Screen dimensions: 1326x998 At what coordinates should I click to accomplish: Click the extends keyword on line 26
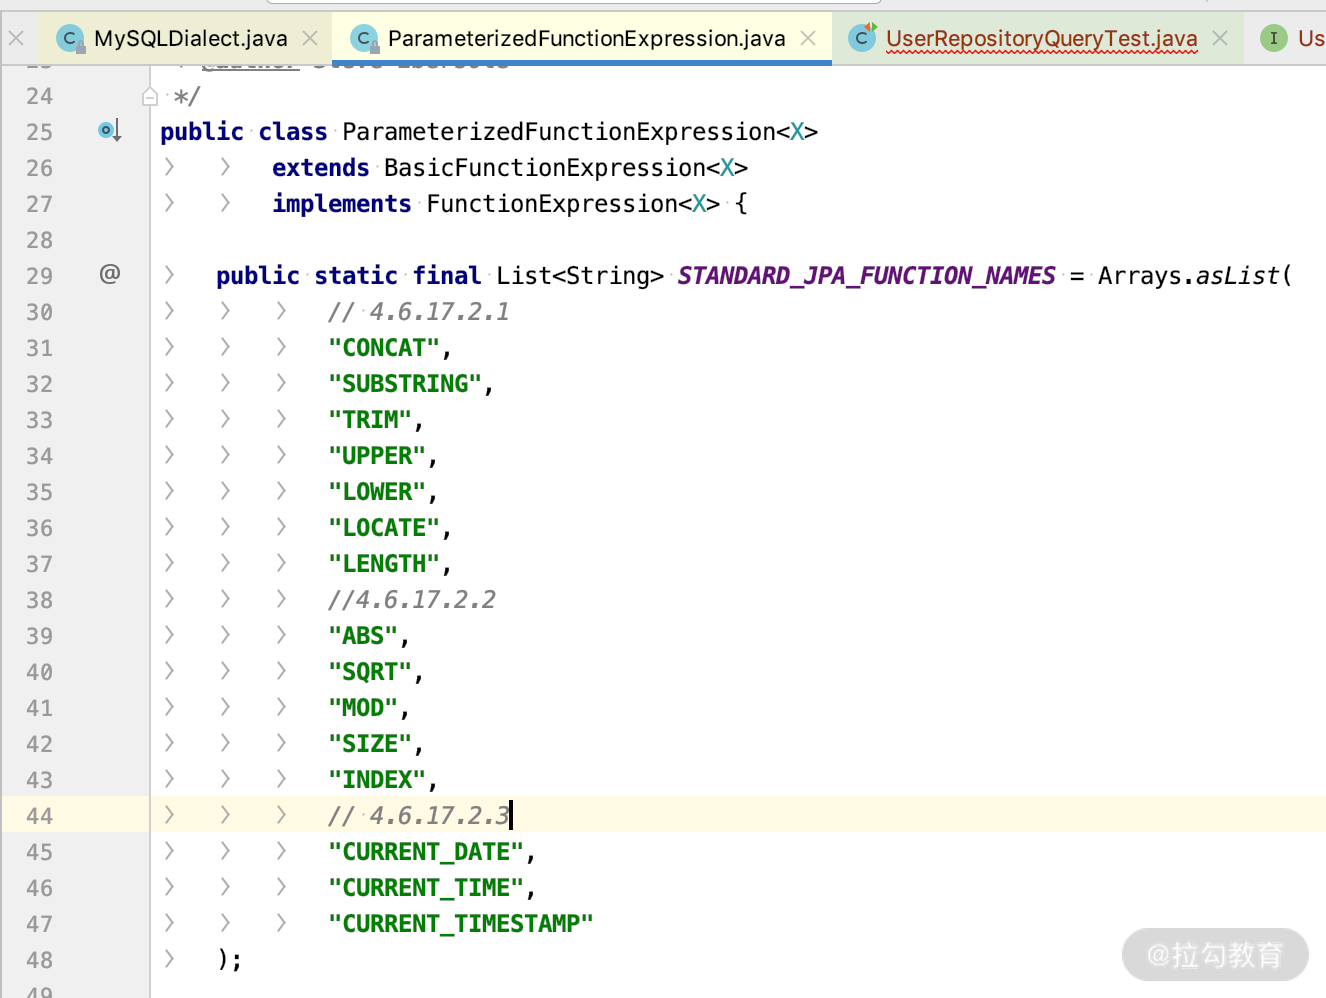click(321, 168)
